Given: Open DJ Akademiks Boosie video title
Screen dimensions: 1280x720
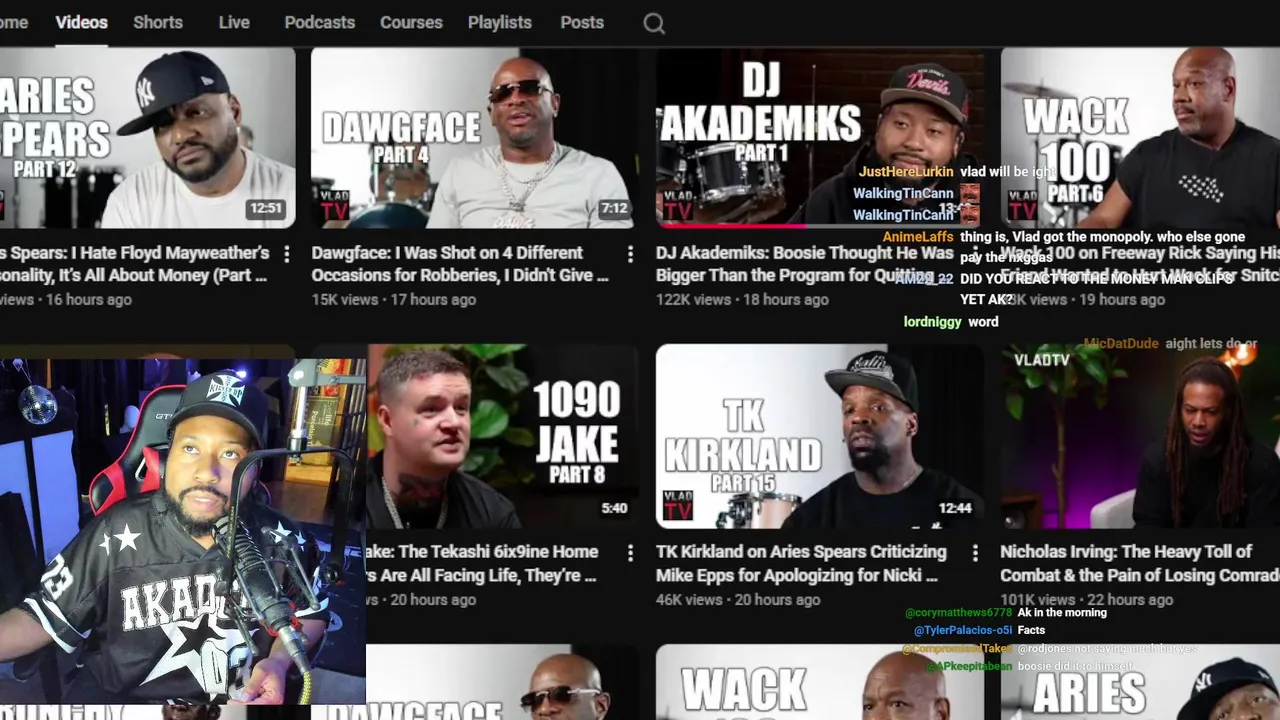Looking at the screenshot, I should click(x=805, y=264).
